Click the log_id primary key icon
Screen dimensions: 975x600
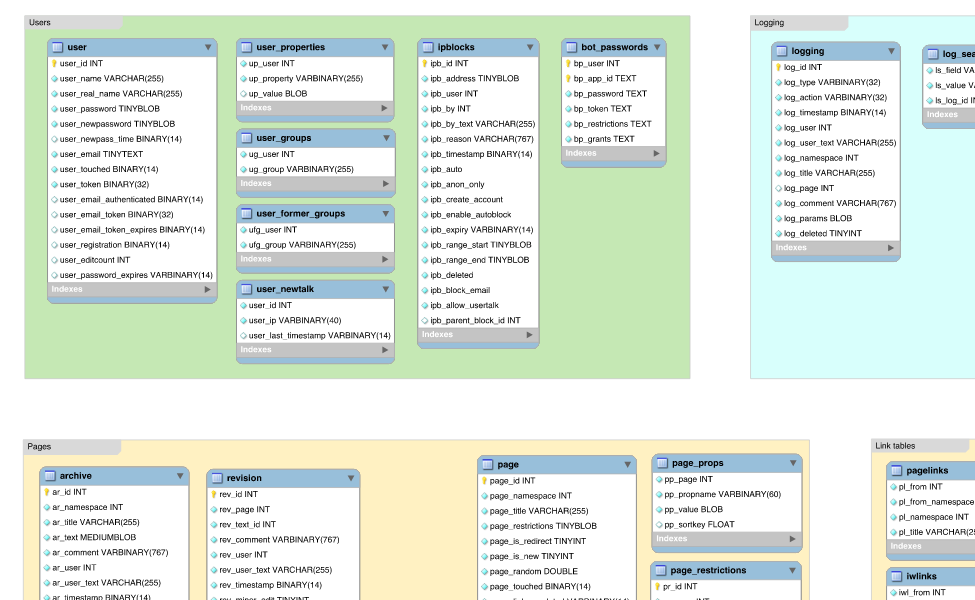coord(779,67)
